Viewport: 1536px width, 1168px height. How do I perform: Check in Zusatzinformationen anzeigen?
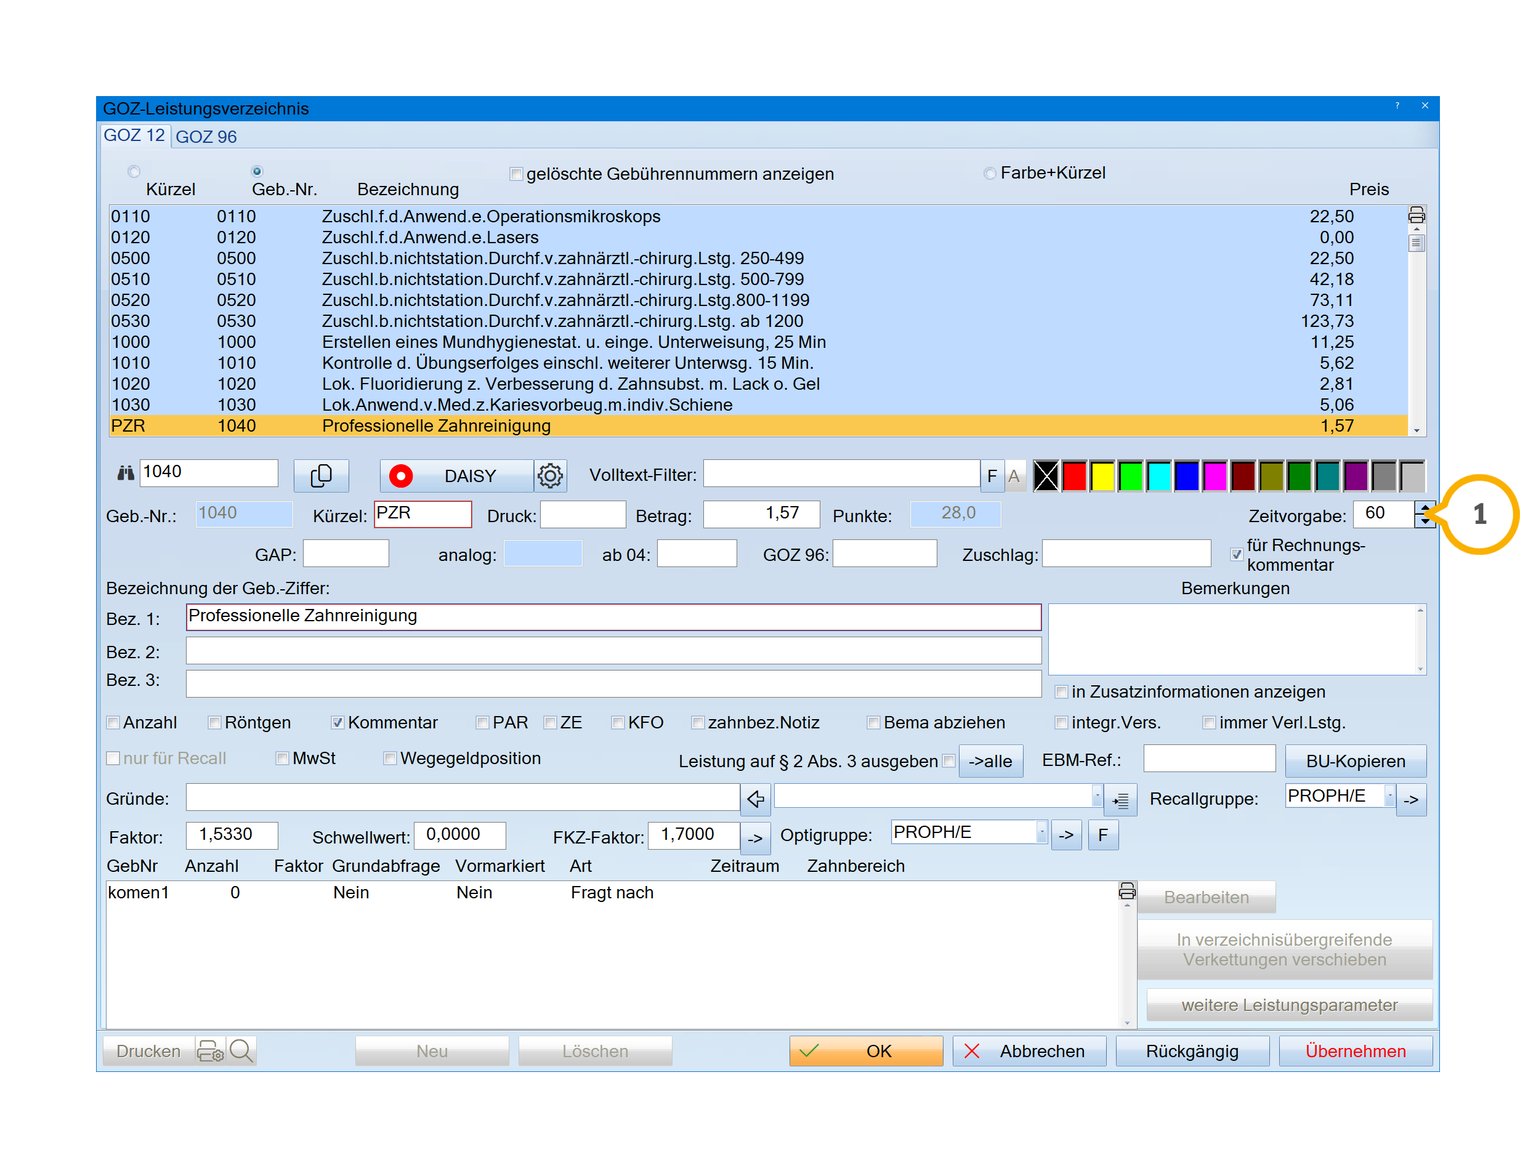coord(1061,692)
